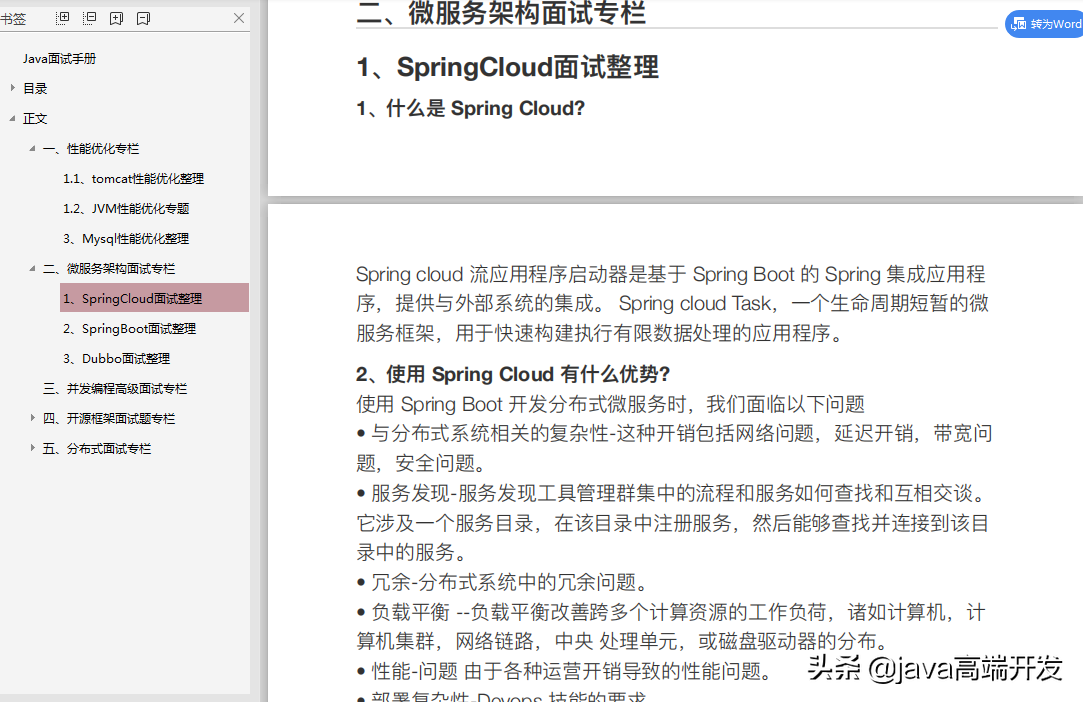Image resolution: width=1083 pixels, height=702 pixels.
Task: Open 2、SpringBoot面试整理 bookmark
Action: coord(129,329)
